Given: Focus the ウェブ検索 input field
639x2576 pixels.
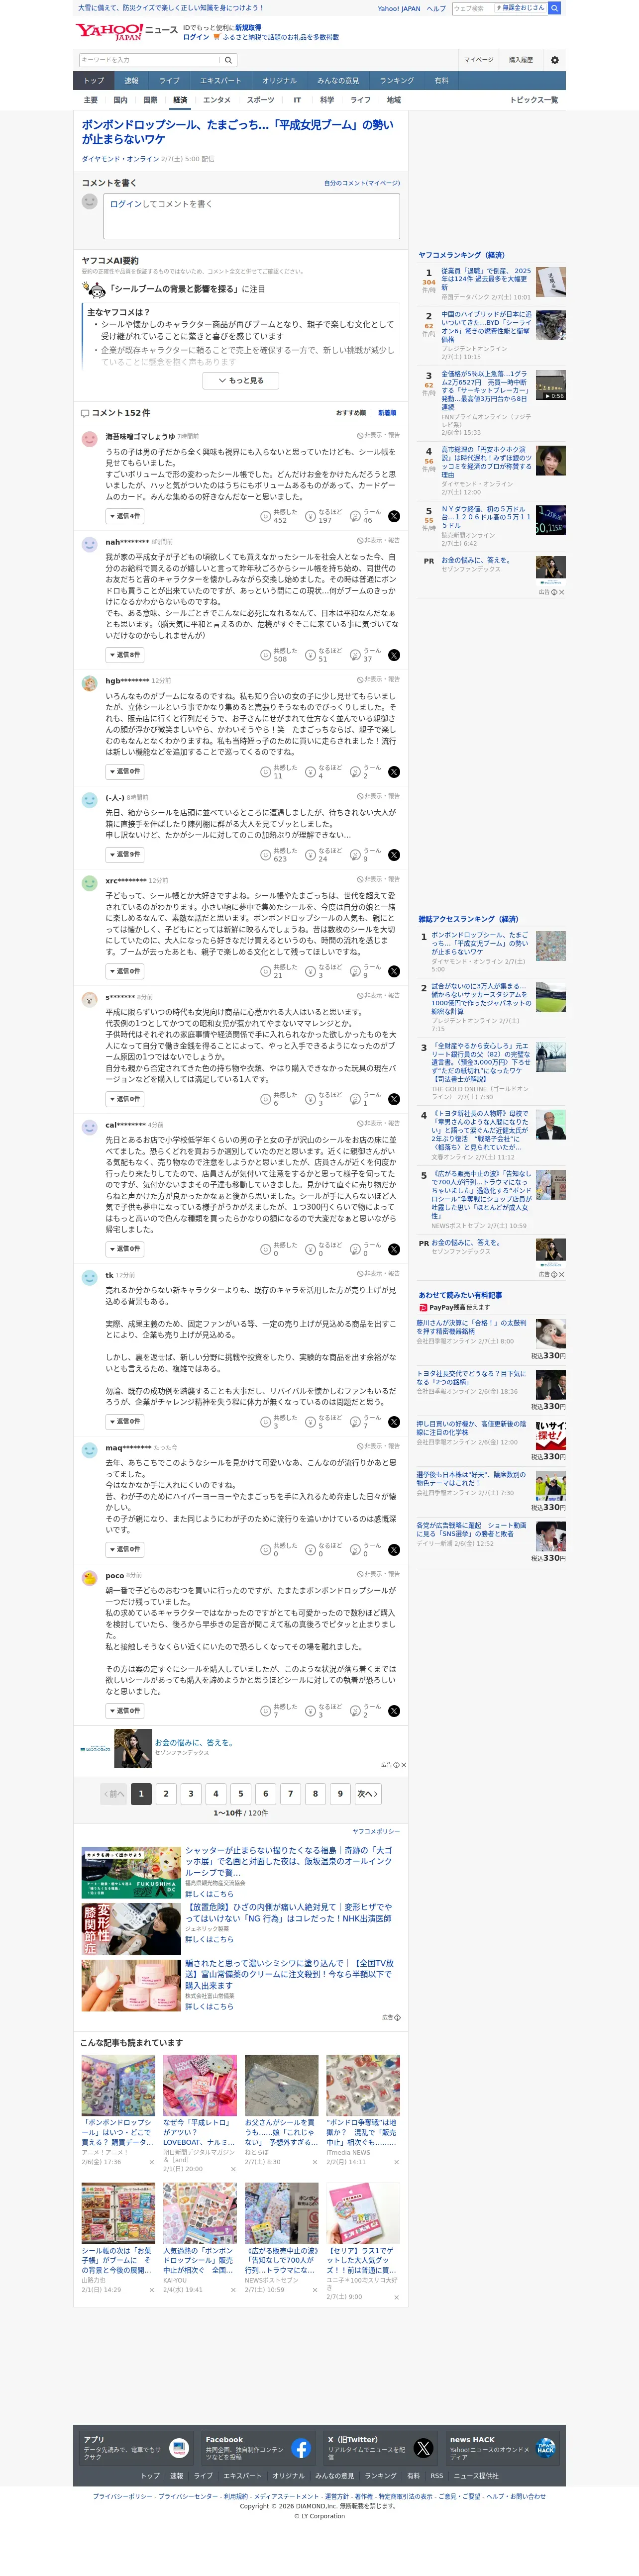Looking at the screenshot, I should tap(472, 8).
